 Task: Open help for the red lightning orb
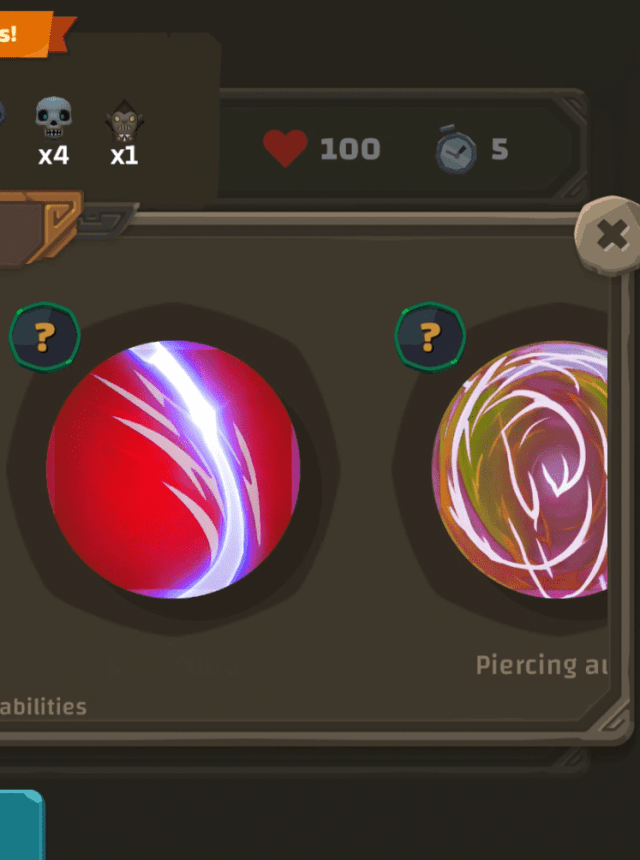(x=45, y=337)
